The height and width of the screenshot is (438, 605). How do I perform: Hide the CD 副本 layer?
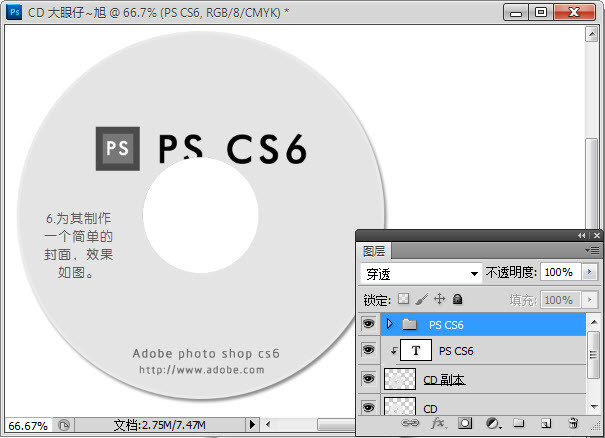click(x=368, y=379)
